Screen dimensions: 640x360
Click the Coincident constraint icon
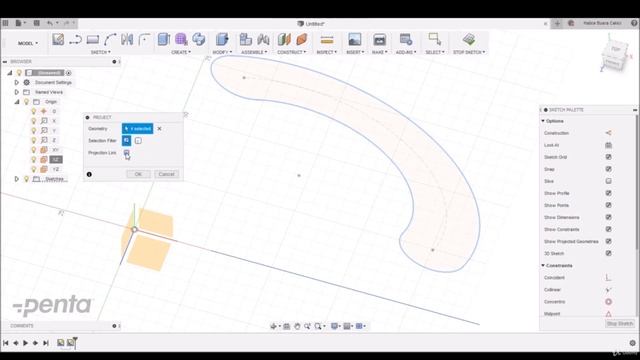coord(608,278)
